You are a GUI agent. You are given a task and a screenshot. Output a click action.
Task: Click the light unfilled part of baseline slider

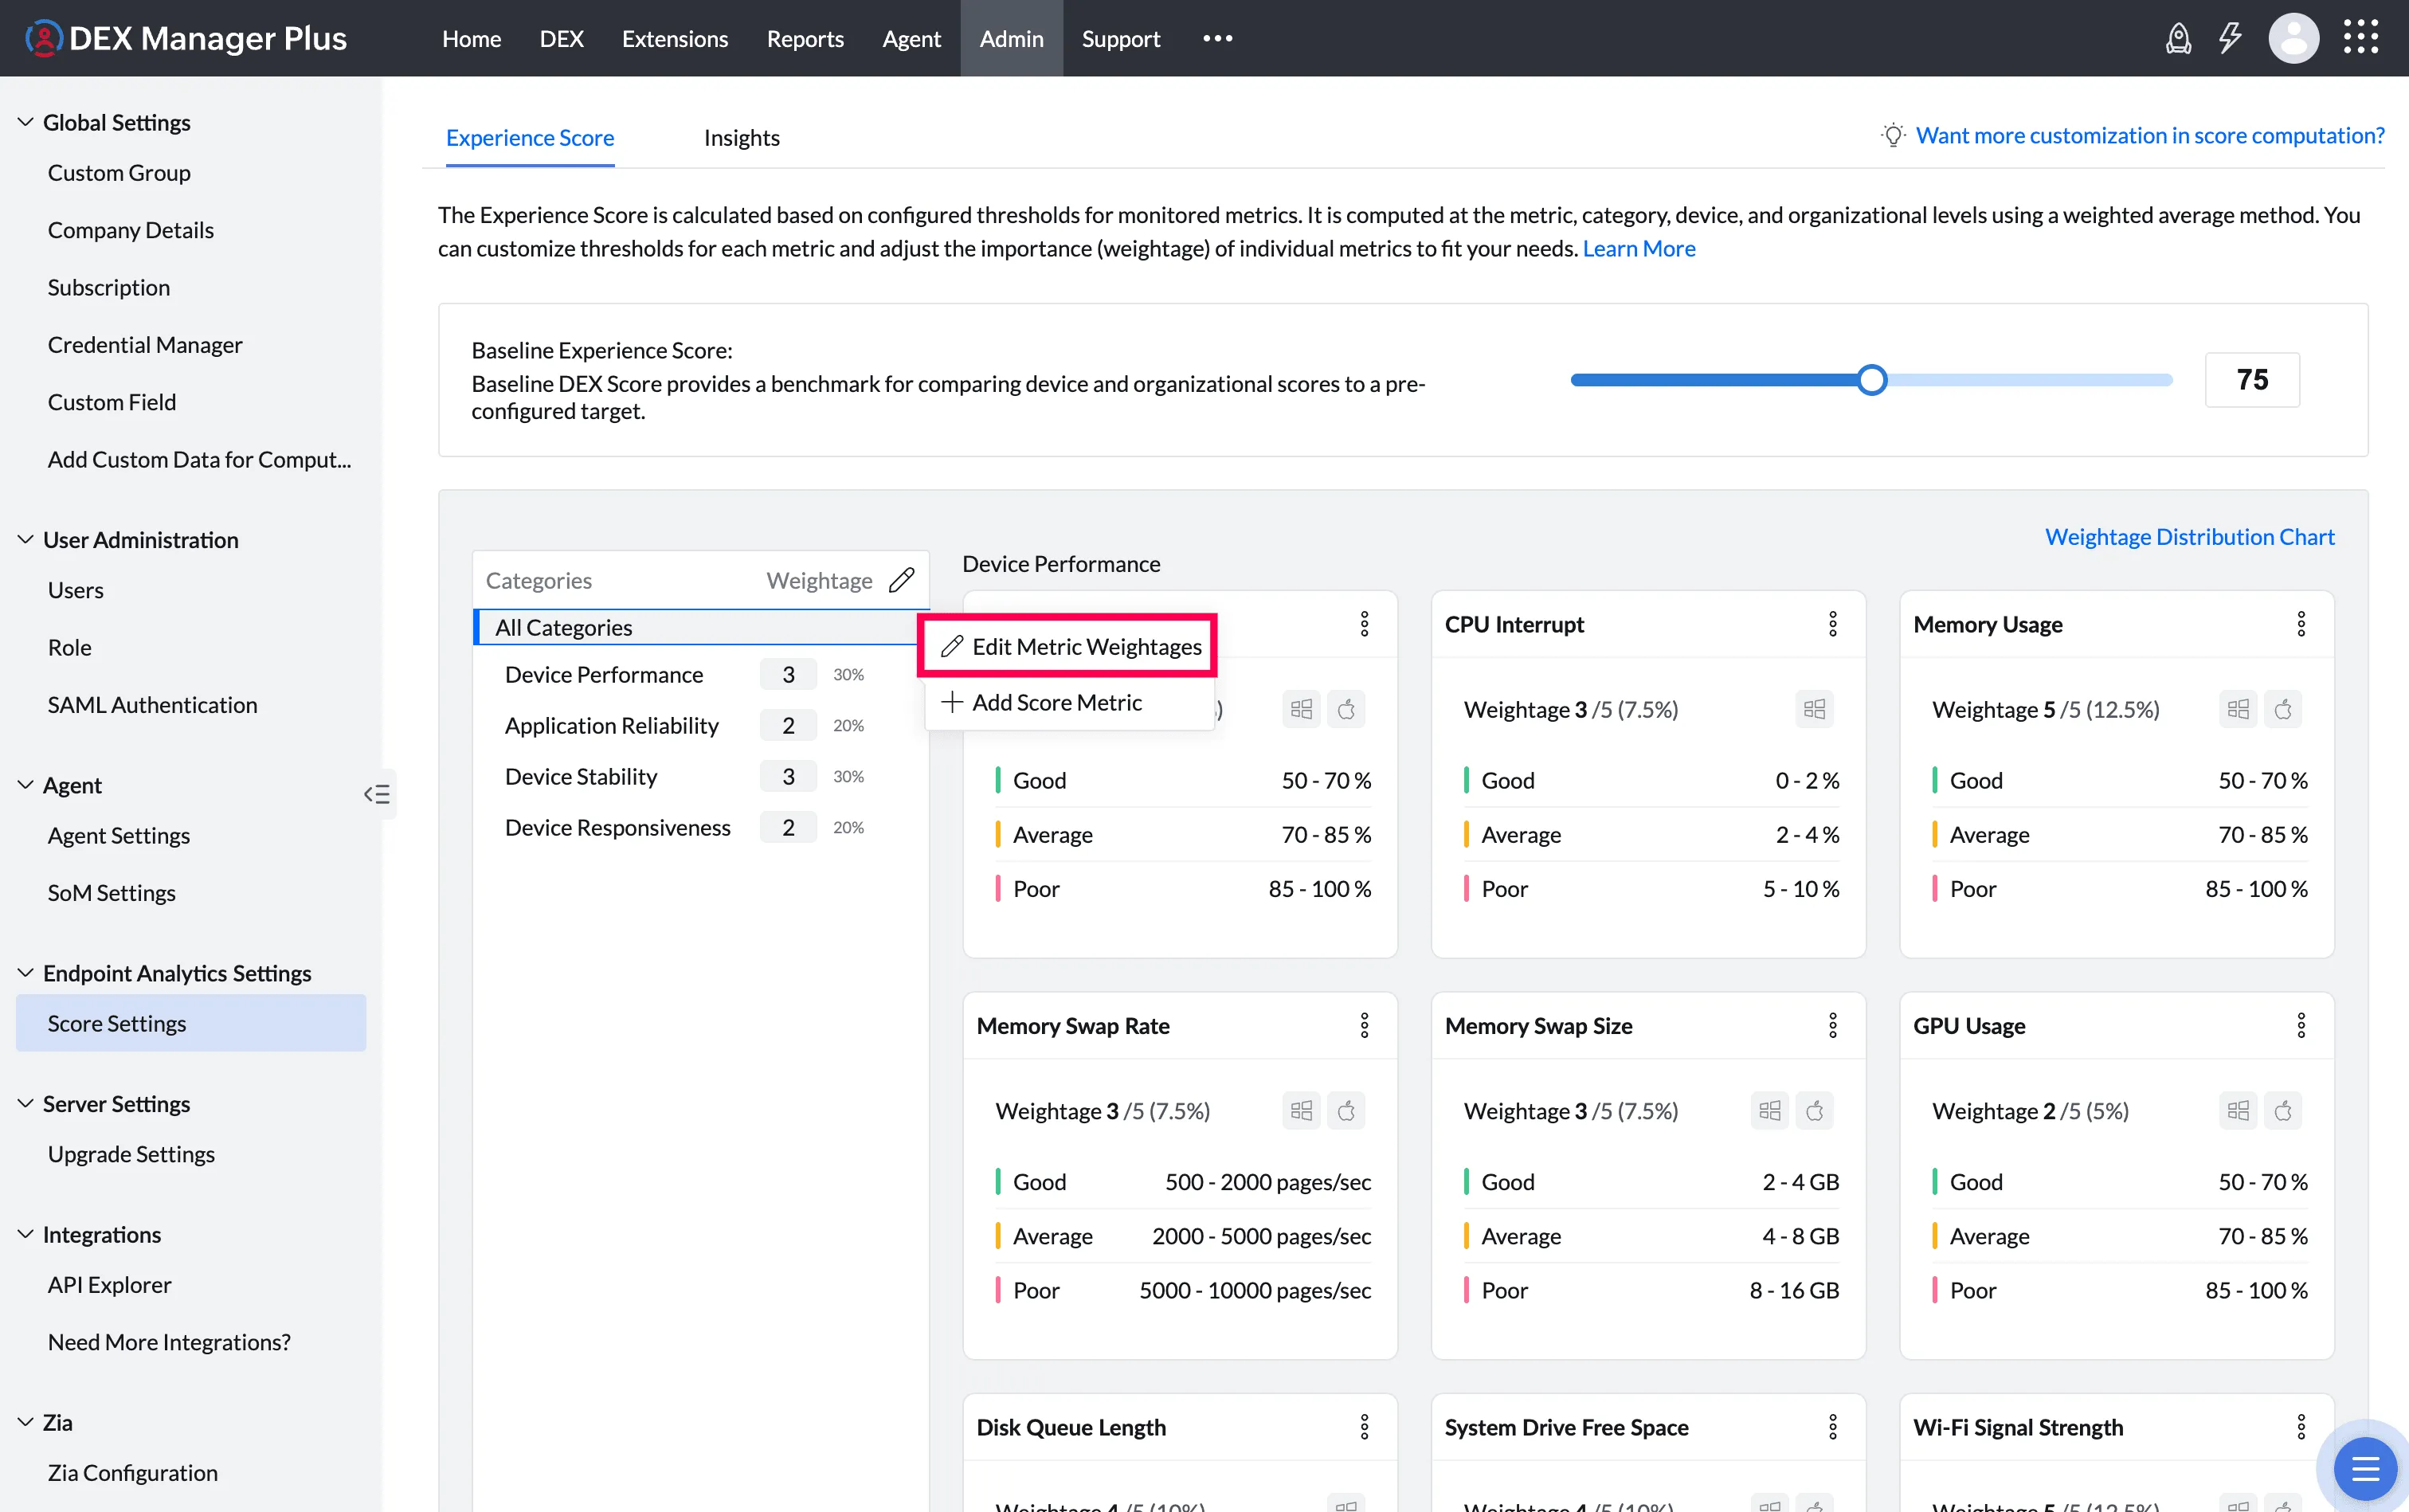click(2030, 380)
